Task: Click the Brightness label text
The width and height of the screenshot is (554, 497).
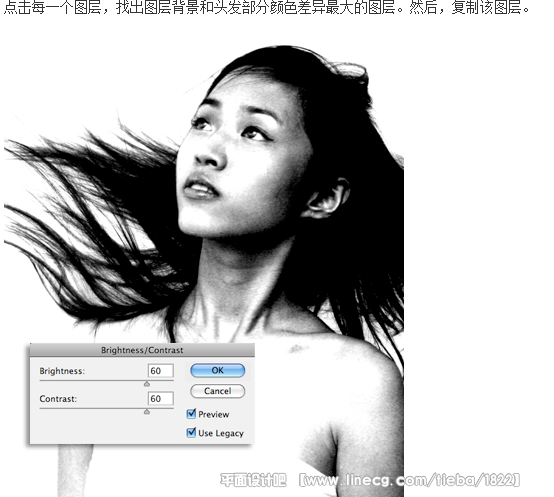Action: 62,371
